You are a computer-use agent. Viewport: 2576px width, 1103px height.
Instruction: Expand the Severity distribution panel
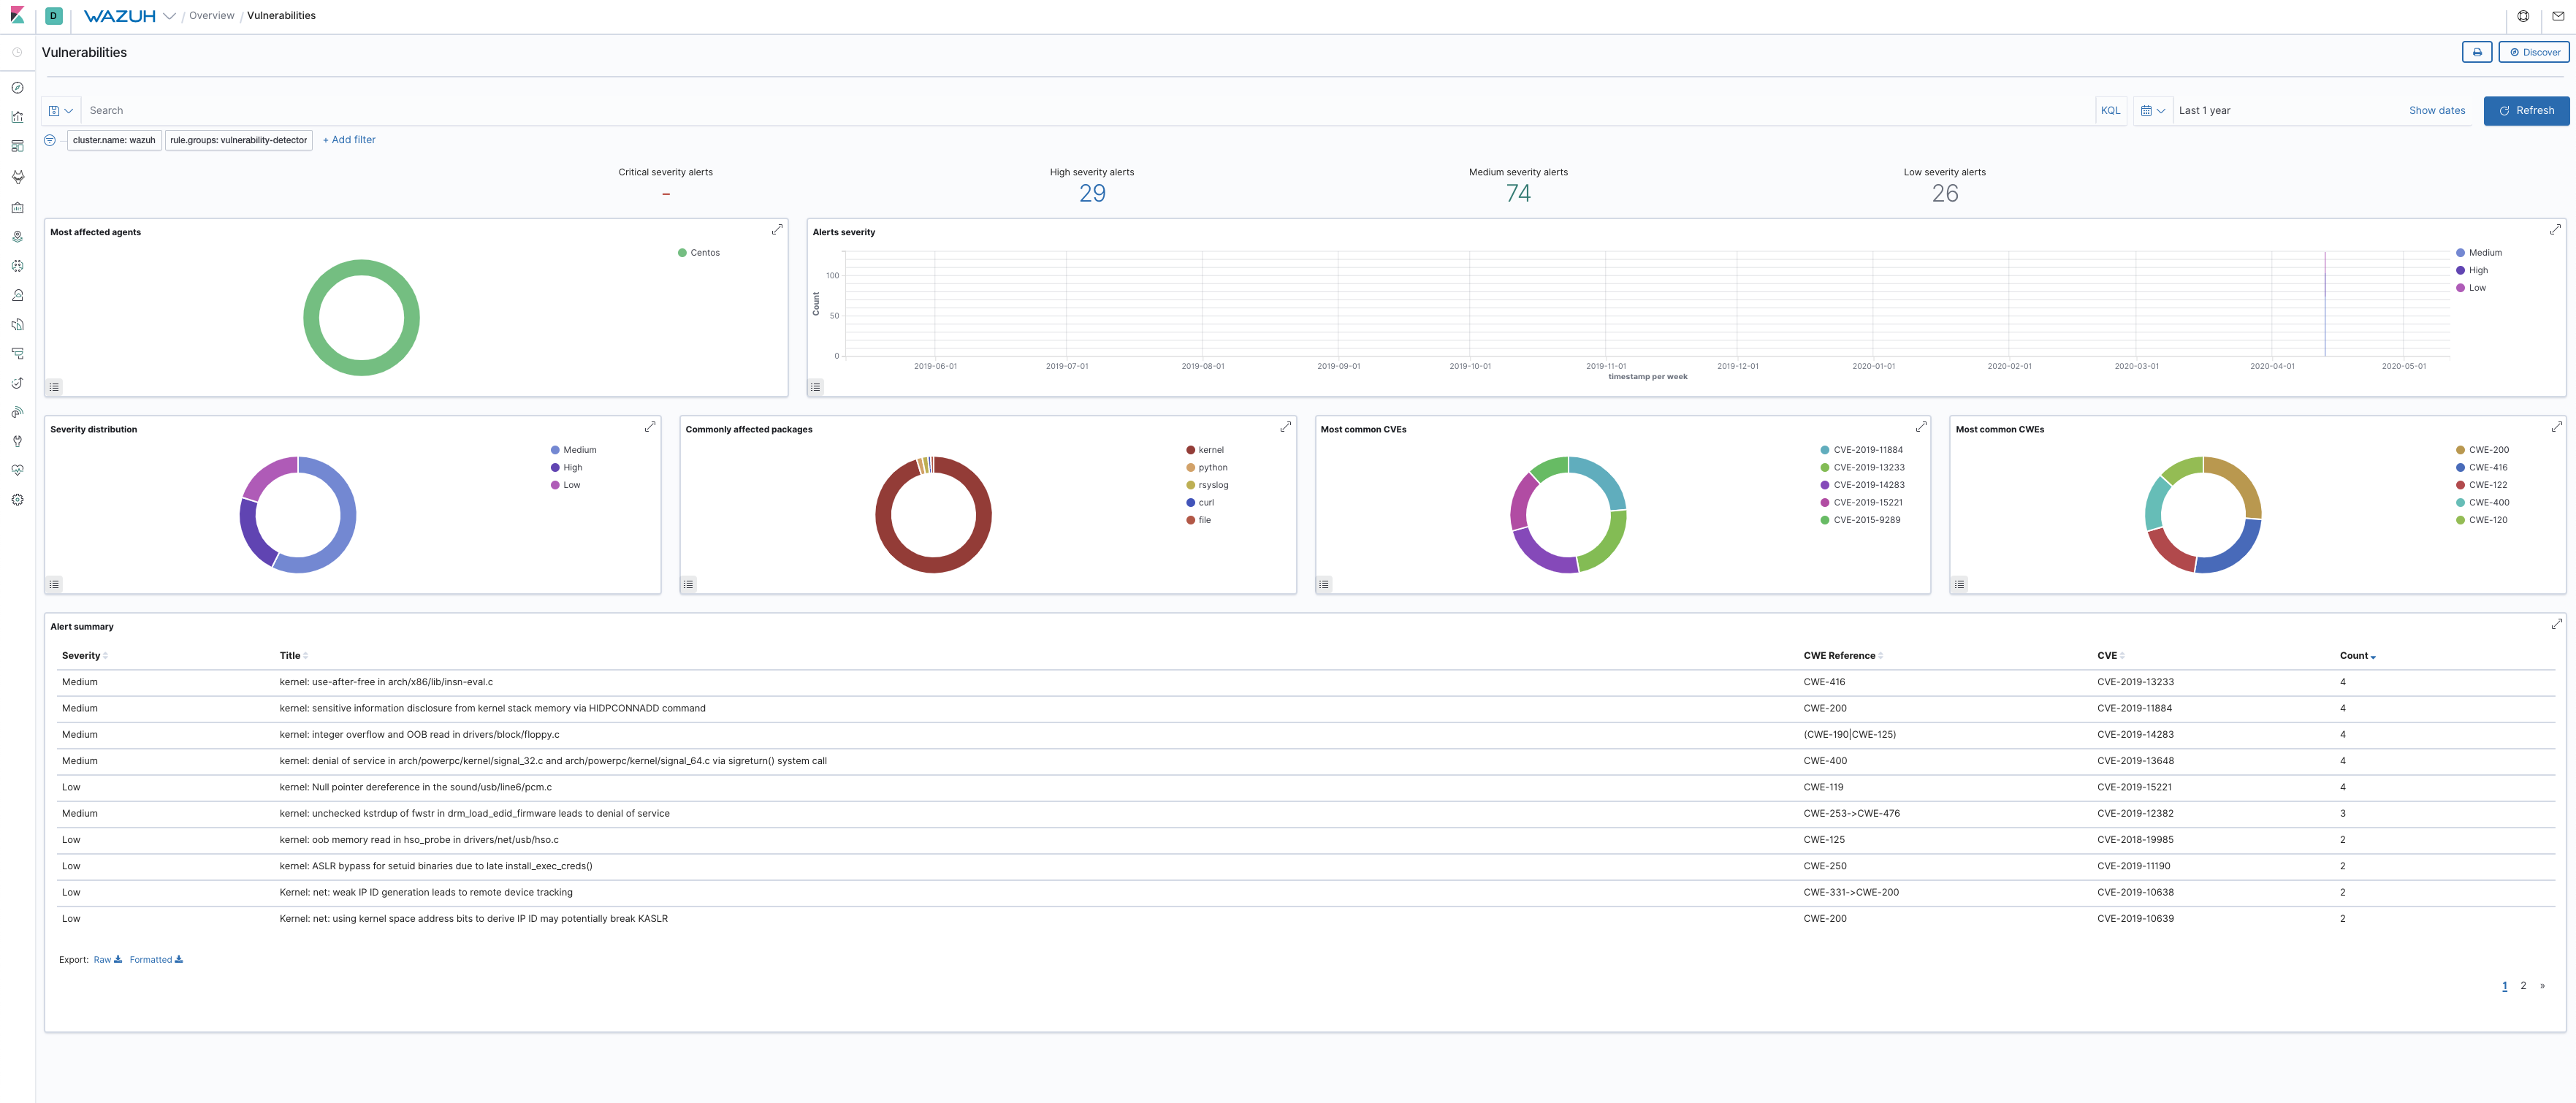coord(650,427)
